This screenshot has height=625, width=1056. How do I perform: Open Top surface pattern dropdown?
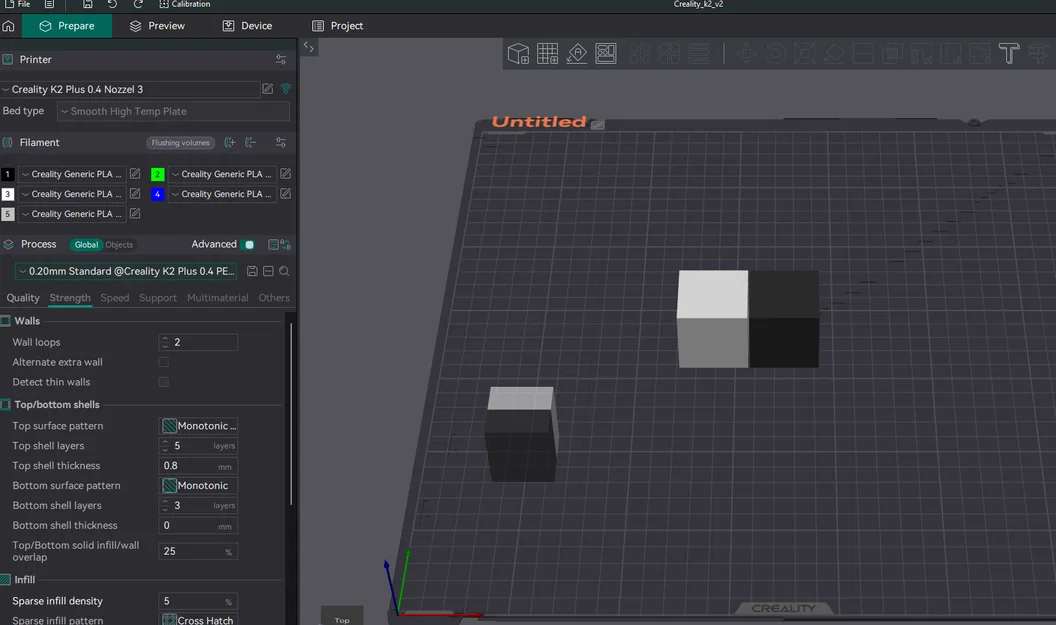[198, 426]
